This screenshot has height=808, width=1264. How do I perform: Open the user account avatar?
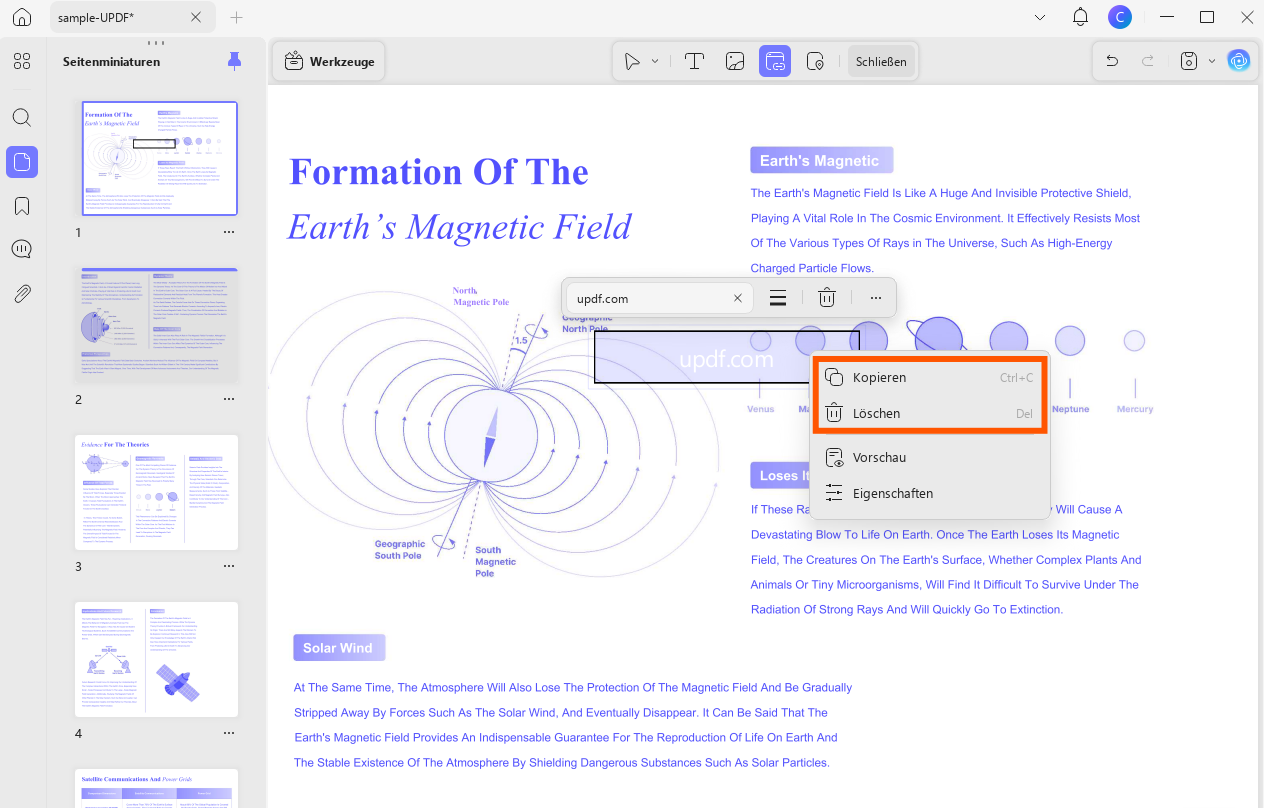1119,17
